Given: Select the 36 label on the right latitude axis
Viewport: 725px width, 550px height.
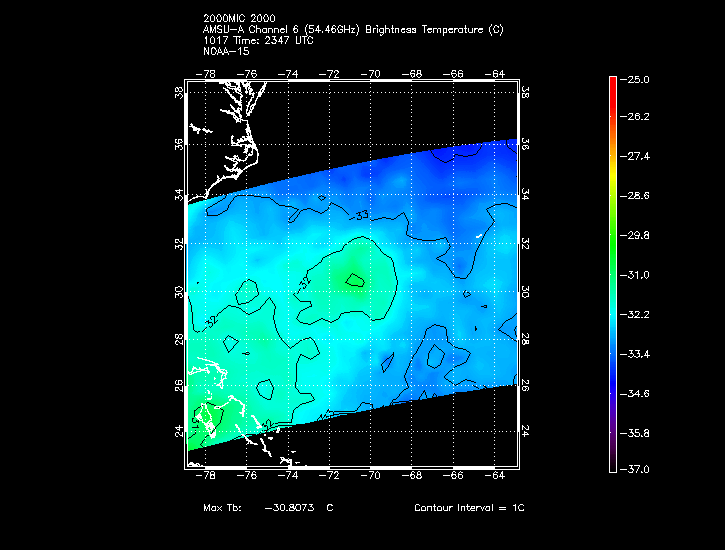Looking at the screenshot, I should click(525, 144).
